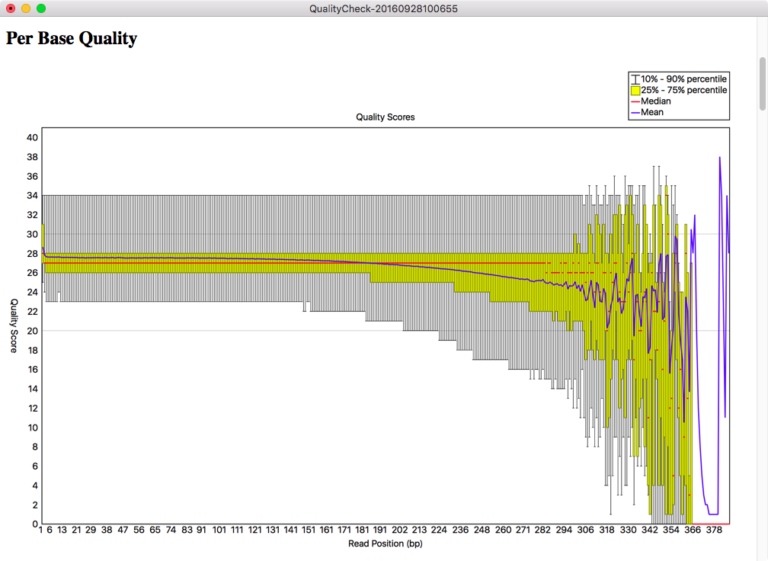Screen dimensions: 768x561
Task: Click the 151 tick on the x-axis
Action: click(x=308, y=532)
